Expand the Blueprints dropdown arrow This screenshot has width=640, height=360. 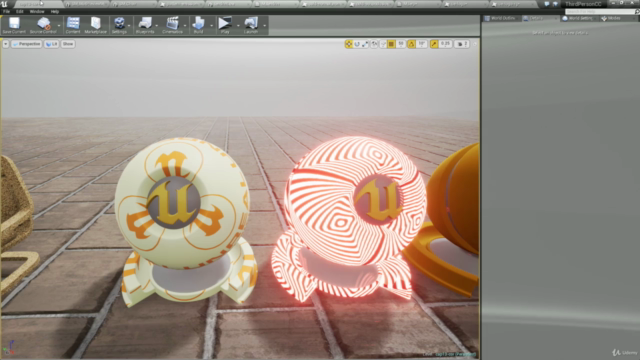[157, 26]
